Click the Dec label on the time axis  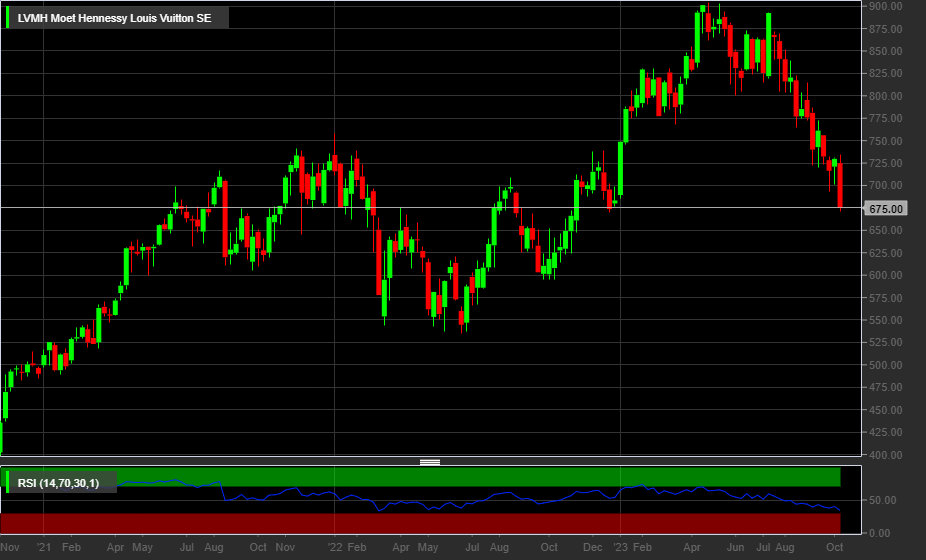592,547
